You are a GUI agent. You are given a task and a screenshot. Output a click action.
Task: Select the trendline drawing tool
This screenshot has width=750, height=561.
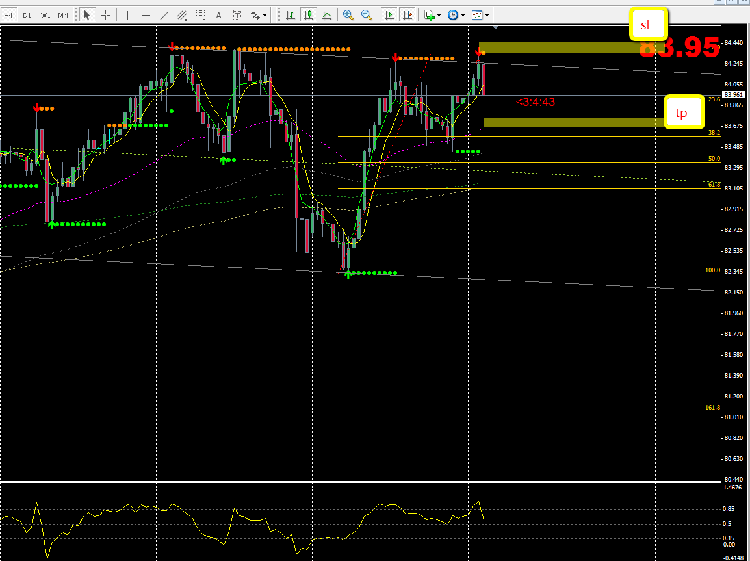pos(164,15)
